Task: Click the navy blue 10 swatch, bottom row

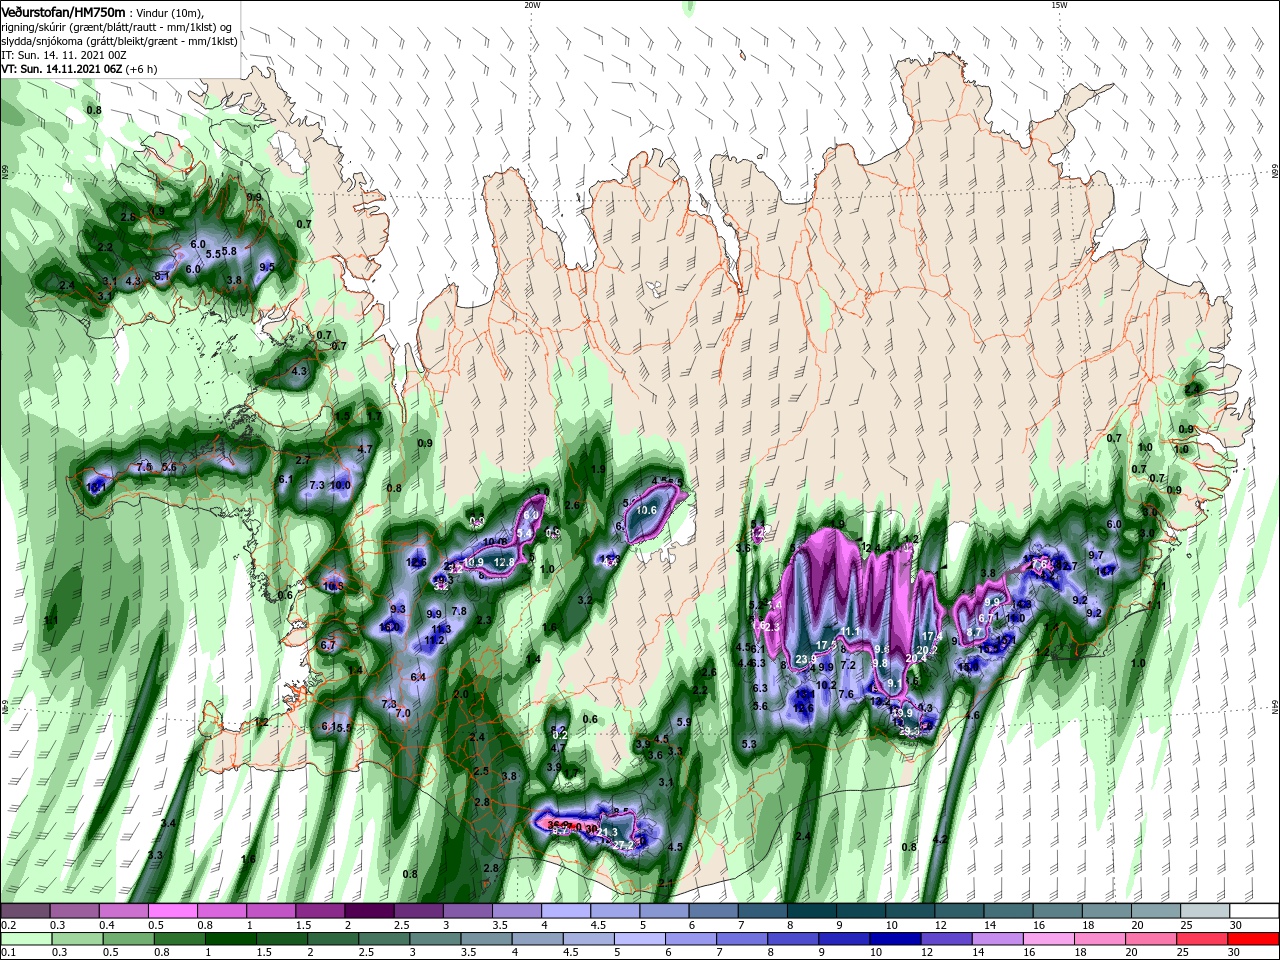Action: (896, 939)
